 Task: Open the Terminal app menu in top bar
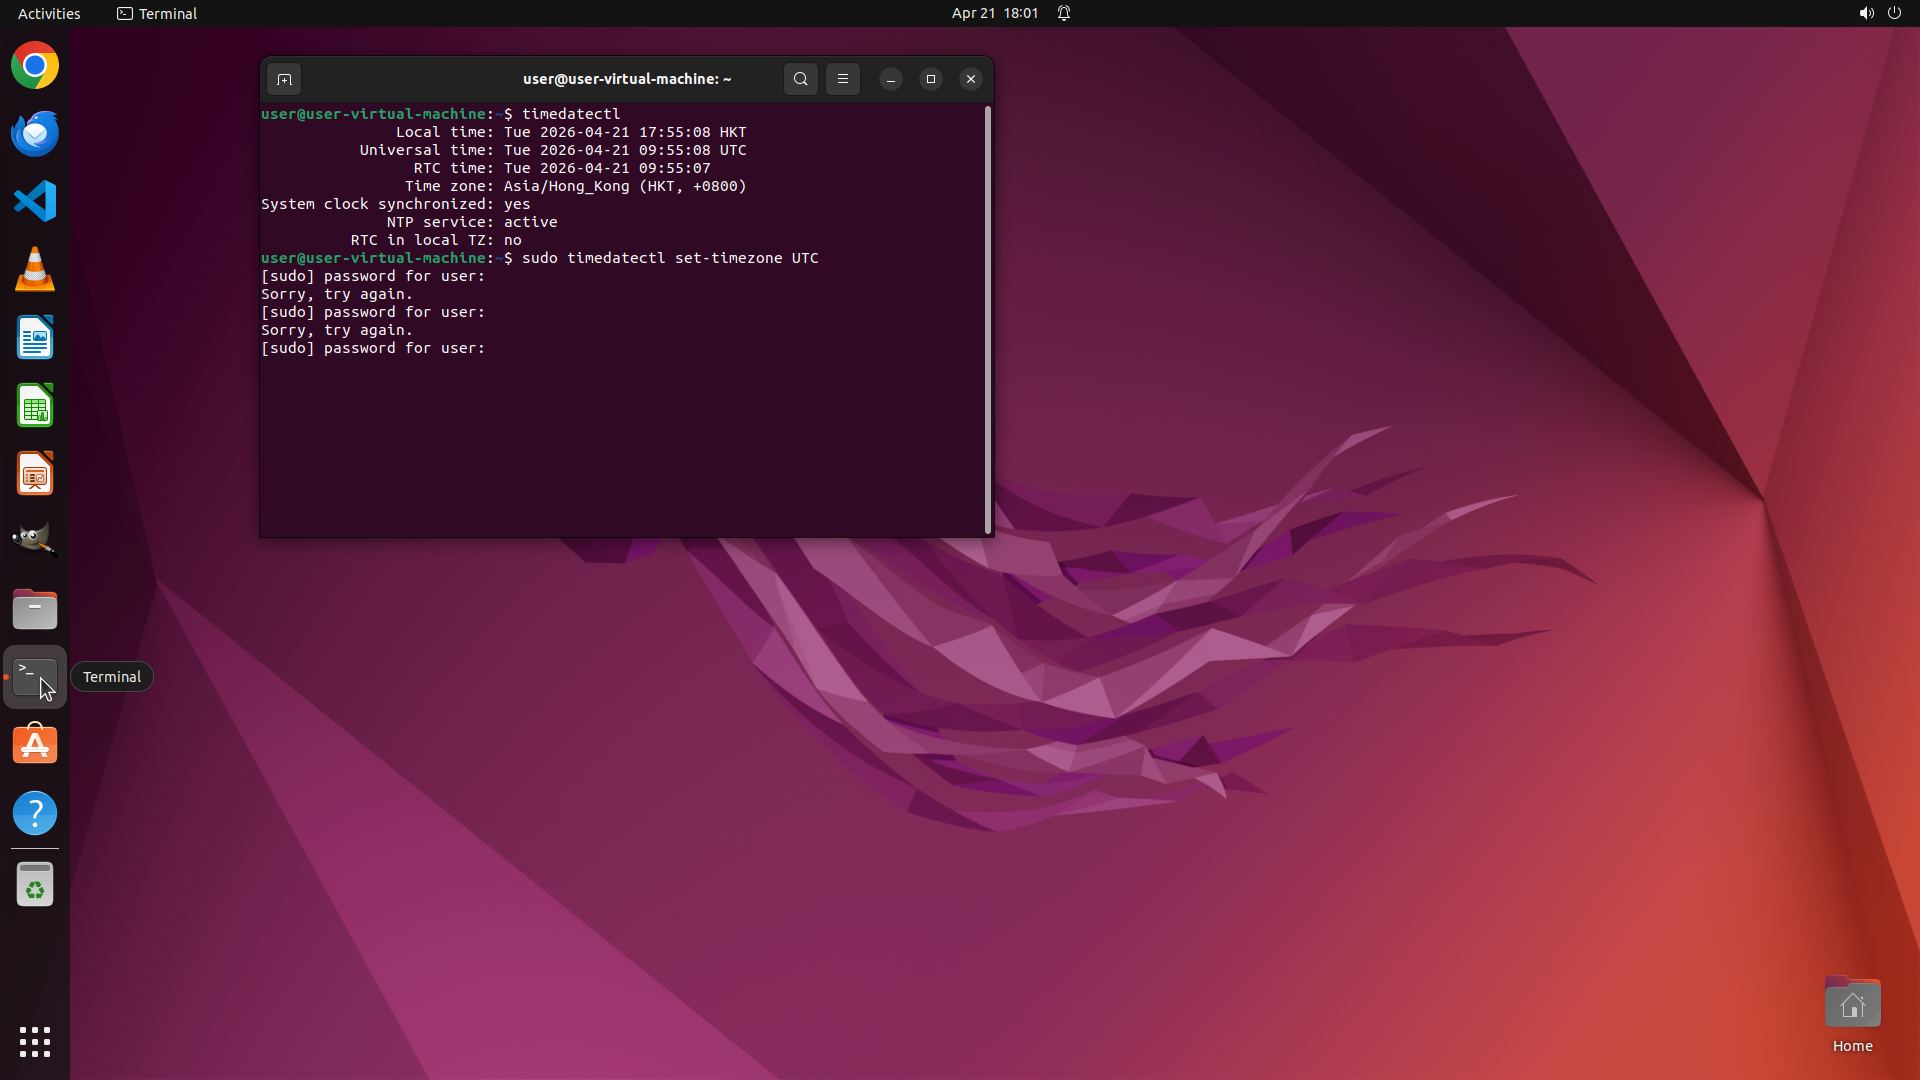tap(157, 13)
